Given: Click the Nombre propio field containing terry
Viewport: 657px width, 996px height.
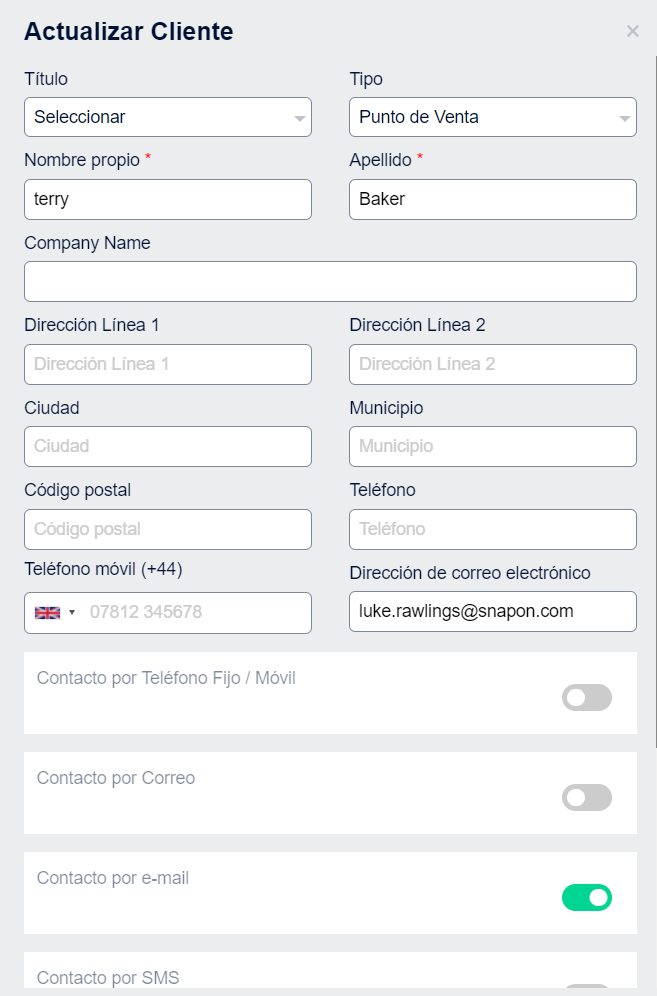Looking at the screenshot, I should point(167,199).
